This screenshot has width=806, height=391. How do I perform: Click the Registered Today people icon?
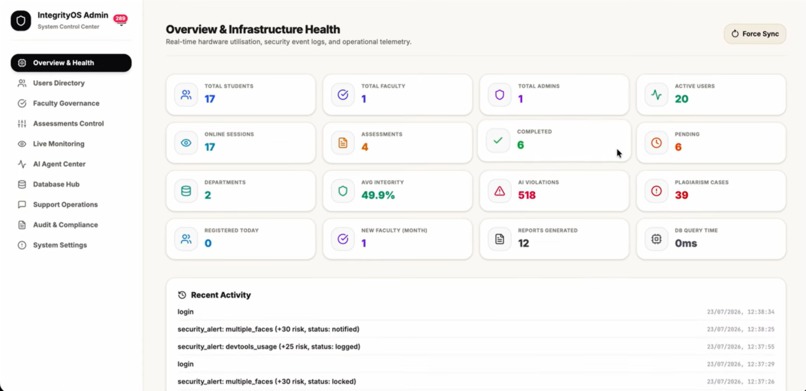(x=186, y=239)
